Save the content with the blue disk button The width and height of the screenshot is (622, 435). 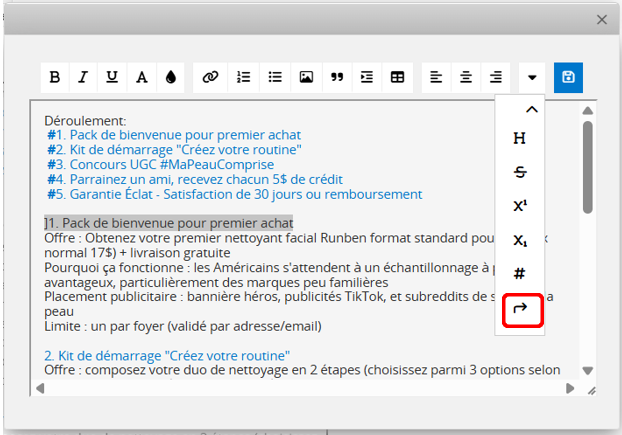[568, 77]
